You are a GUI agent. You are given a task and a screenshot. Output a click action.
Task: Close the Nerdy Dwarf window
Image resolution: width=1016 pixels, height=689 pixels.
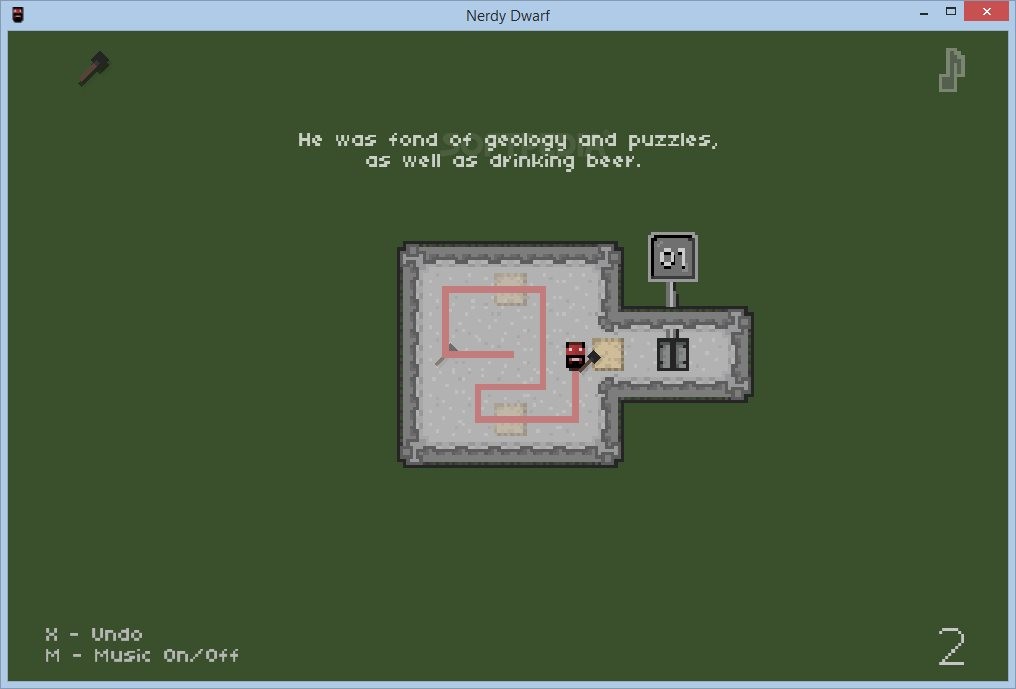pos(986,12)
